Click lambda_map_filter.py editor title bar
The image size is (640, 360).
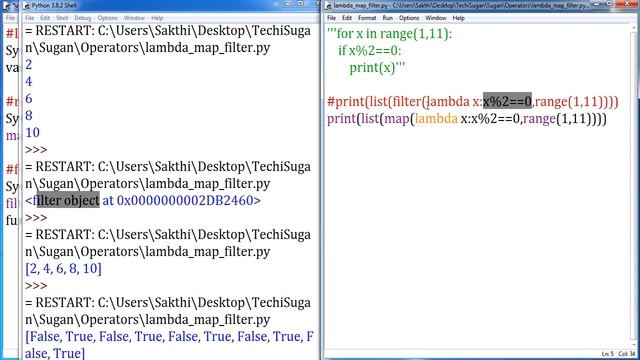tap(481, 6)
